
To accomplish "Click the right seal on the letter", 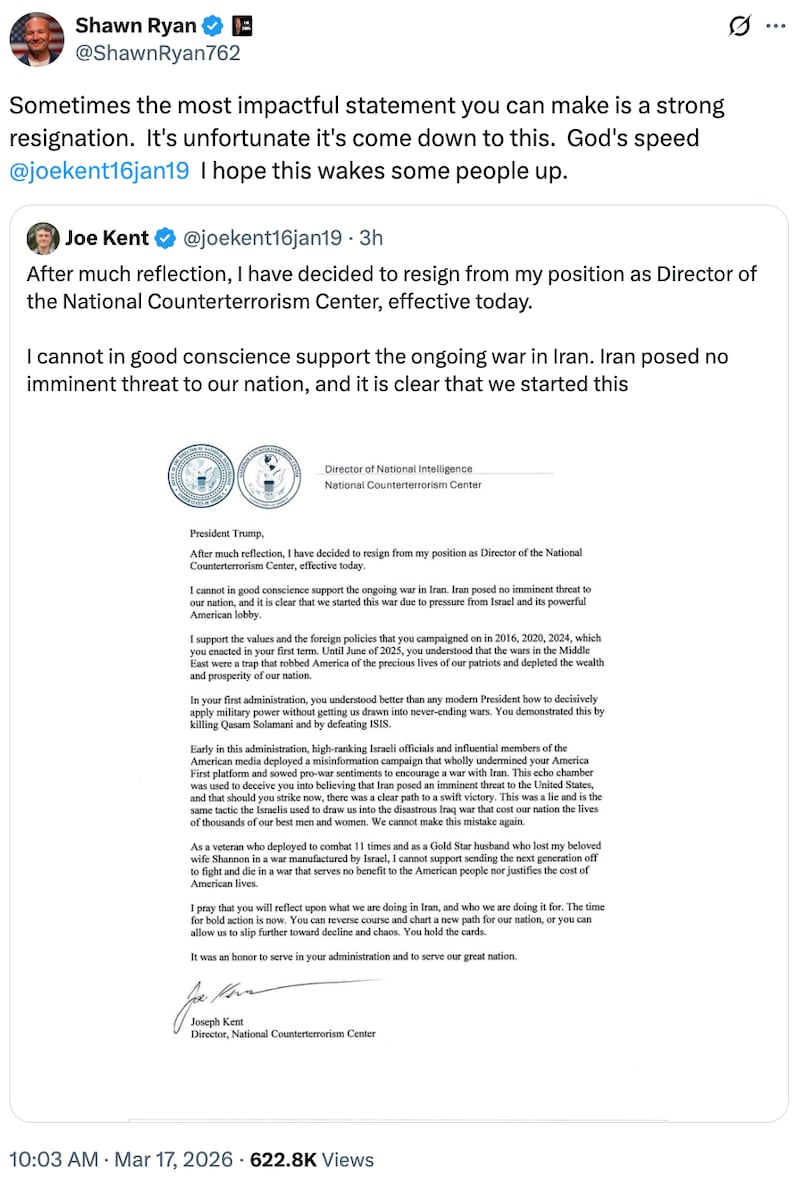I will [268, 475].
